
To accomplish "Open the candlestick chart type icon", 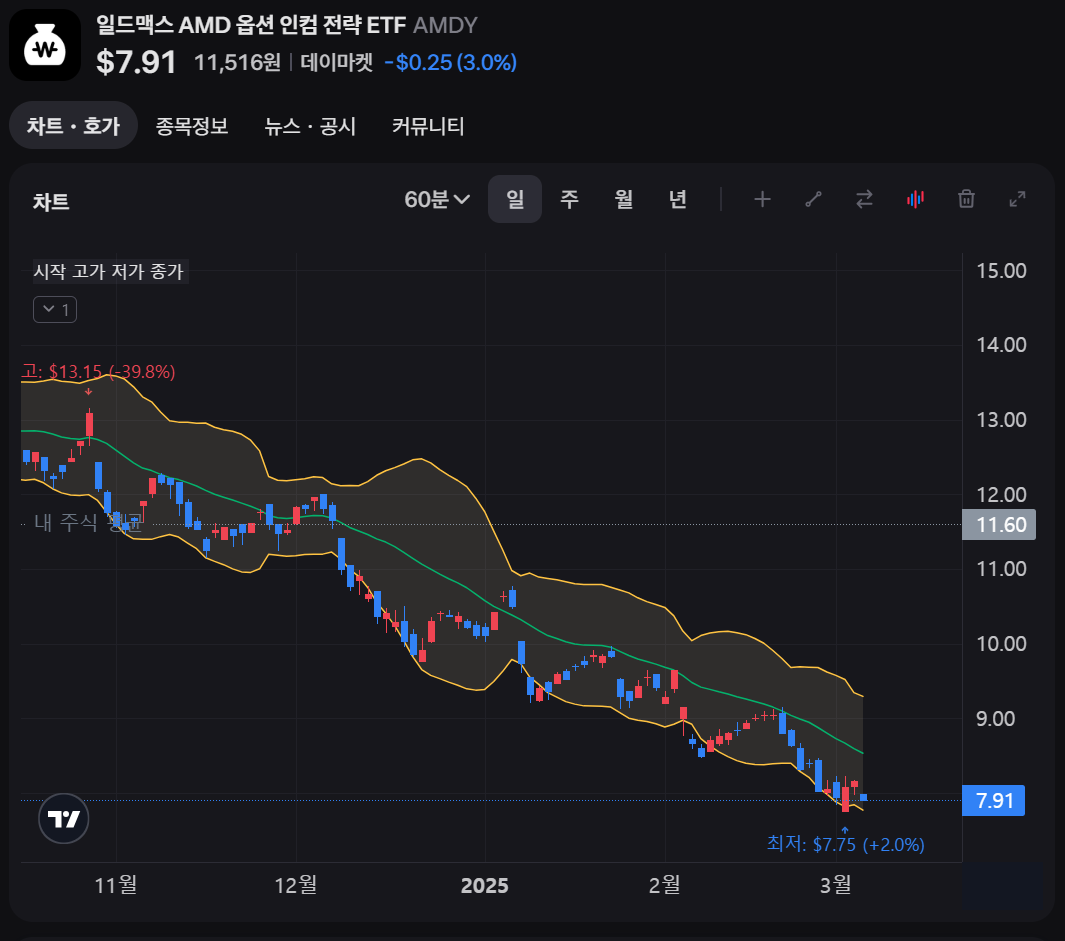I will coord(915,199).
